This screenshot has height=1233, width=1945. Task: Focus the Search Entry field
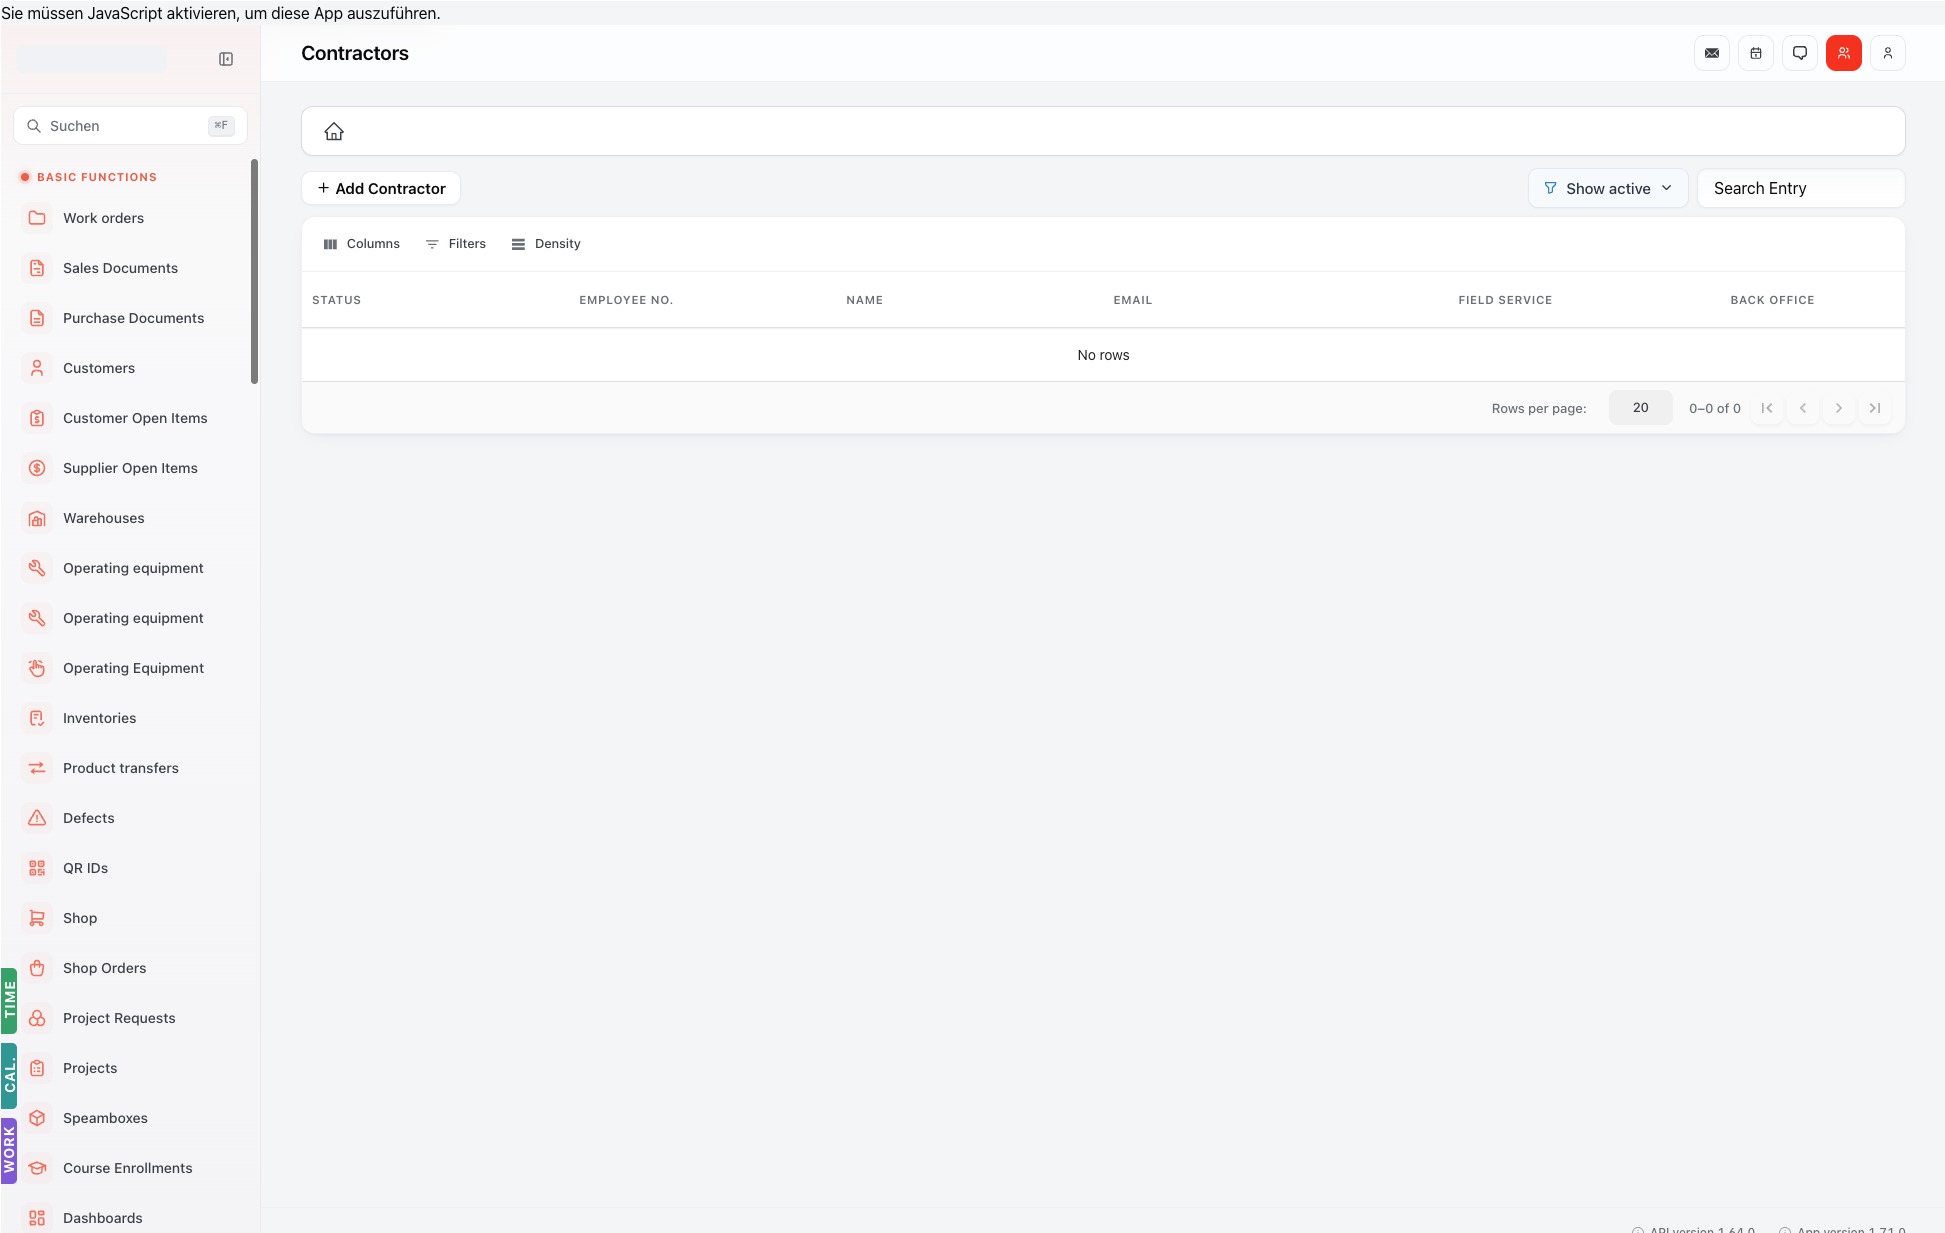(x=1801, y=188)
